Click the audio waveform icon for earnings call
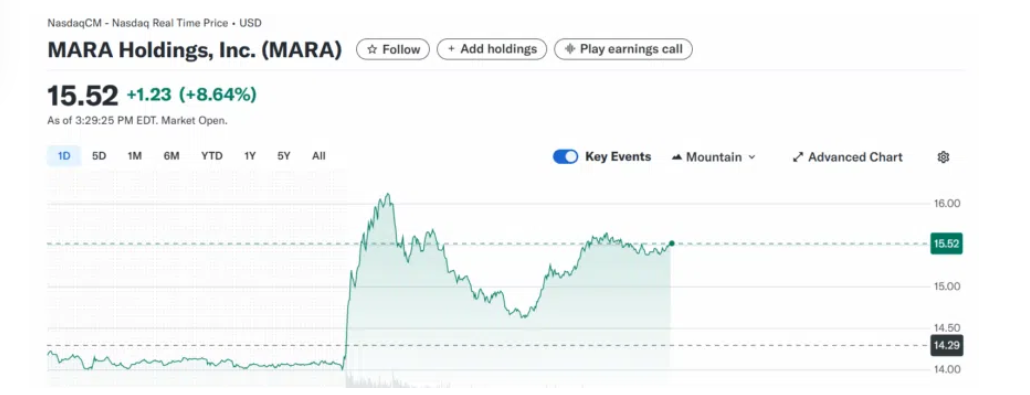The height and width of the screenshot is (395, 1030). pyautogui.click(x=570, y=49)
